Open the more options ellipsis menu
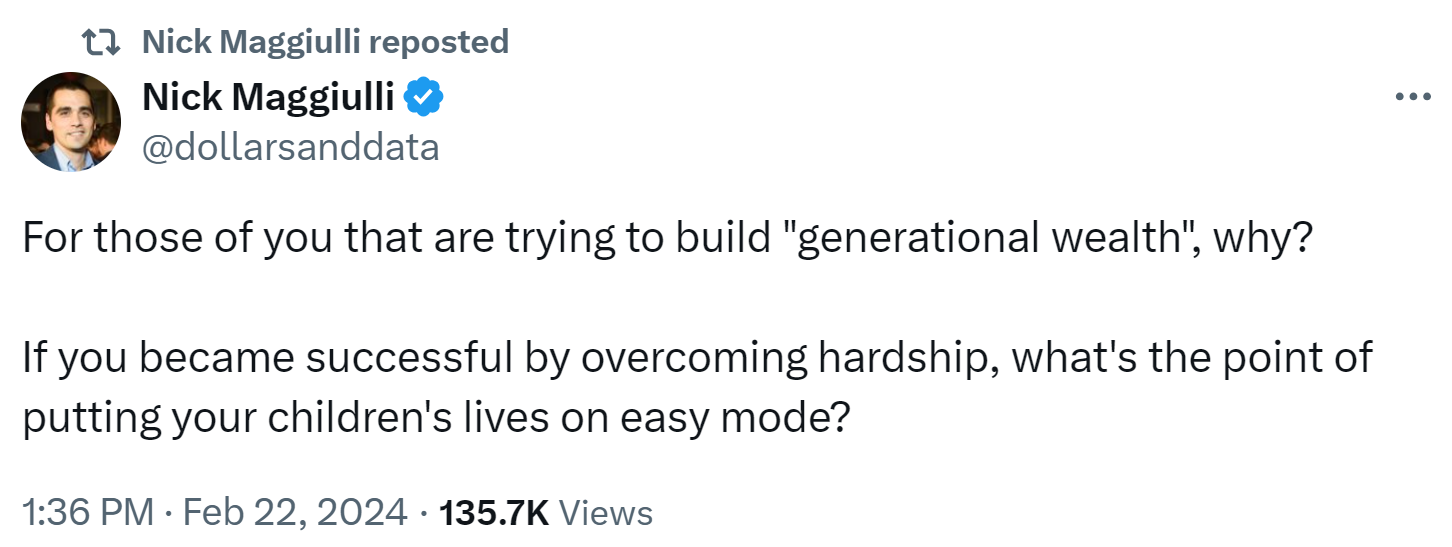Screen dimensions: 1452x547 [1412, 97]
